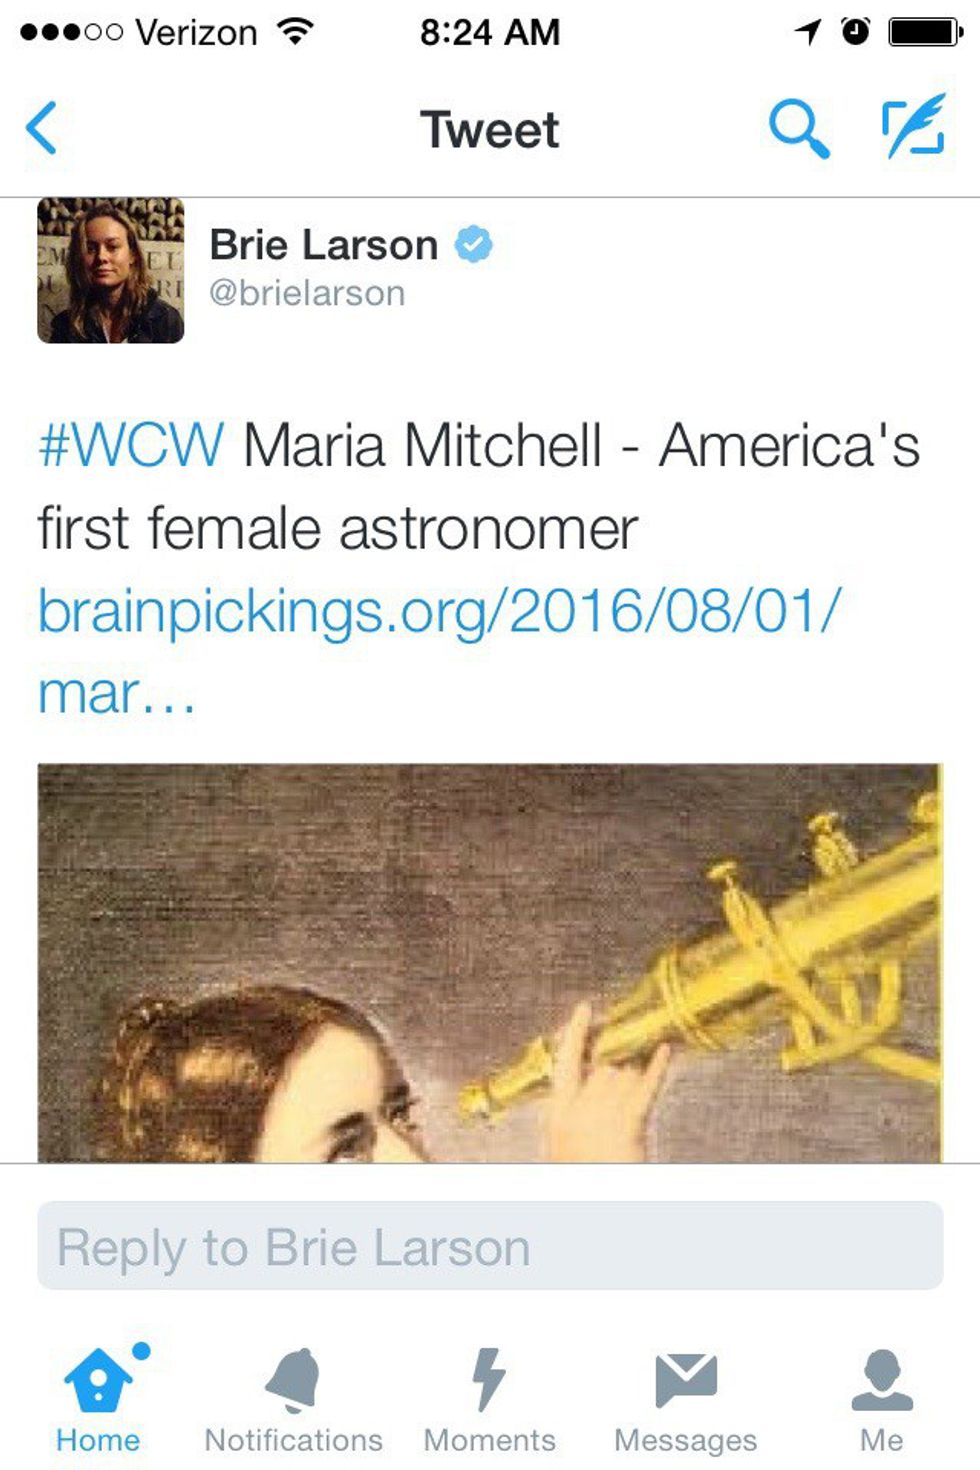980x1470 pixels.
Task: Tap the Brie Larson display name
Action: pos(324,245)
